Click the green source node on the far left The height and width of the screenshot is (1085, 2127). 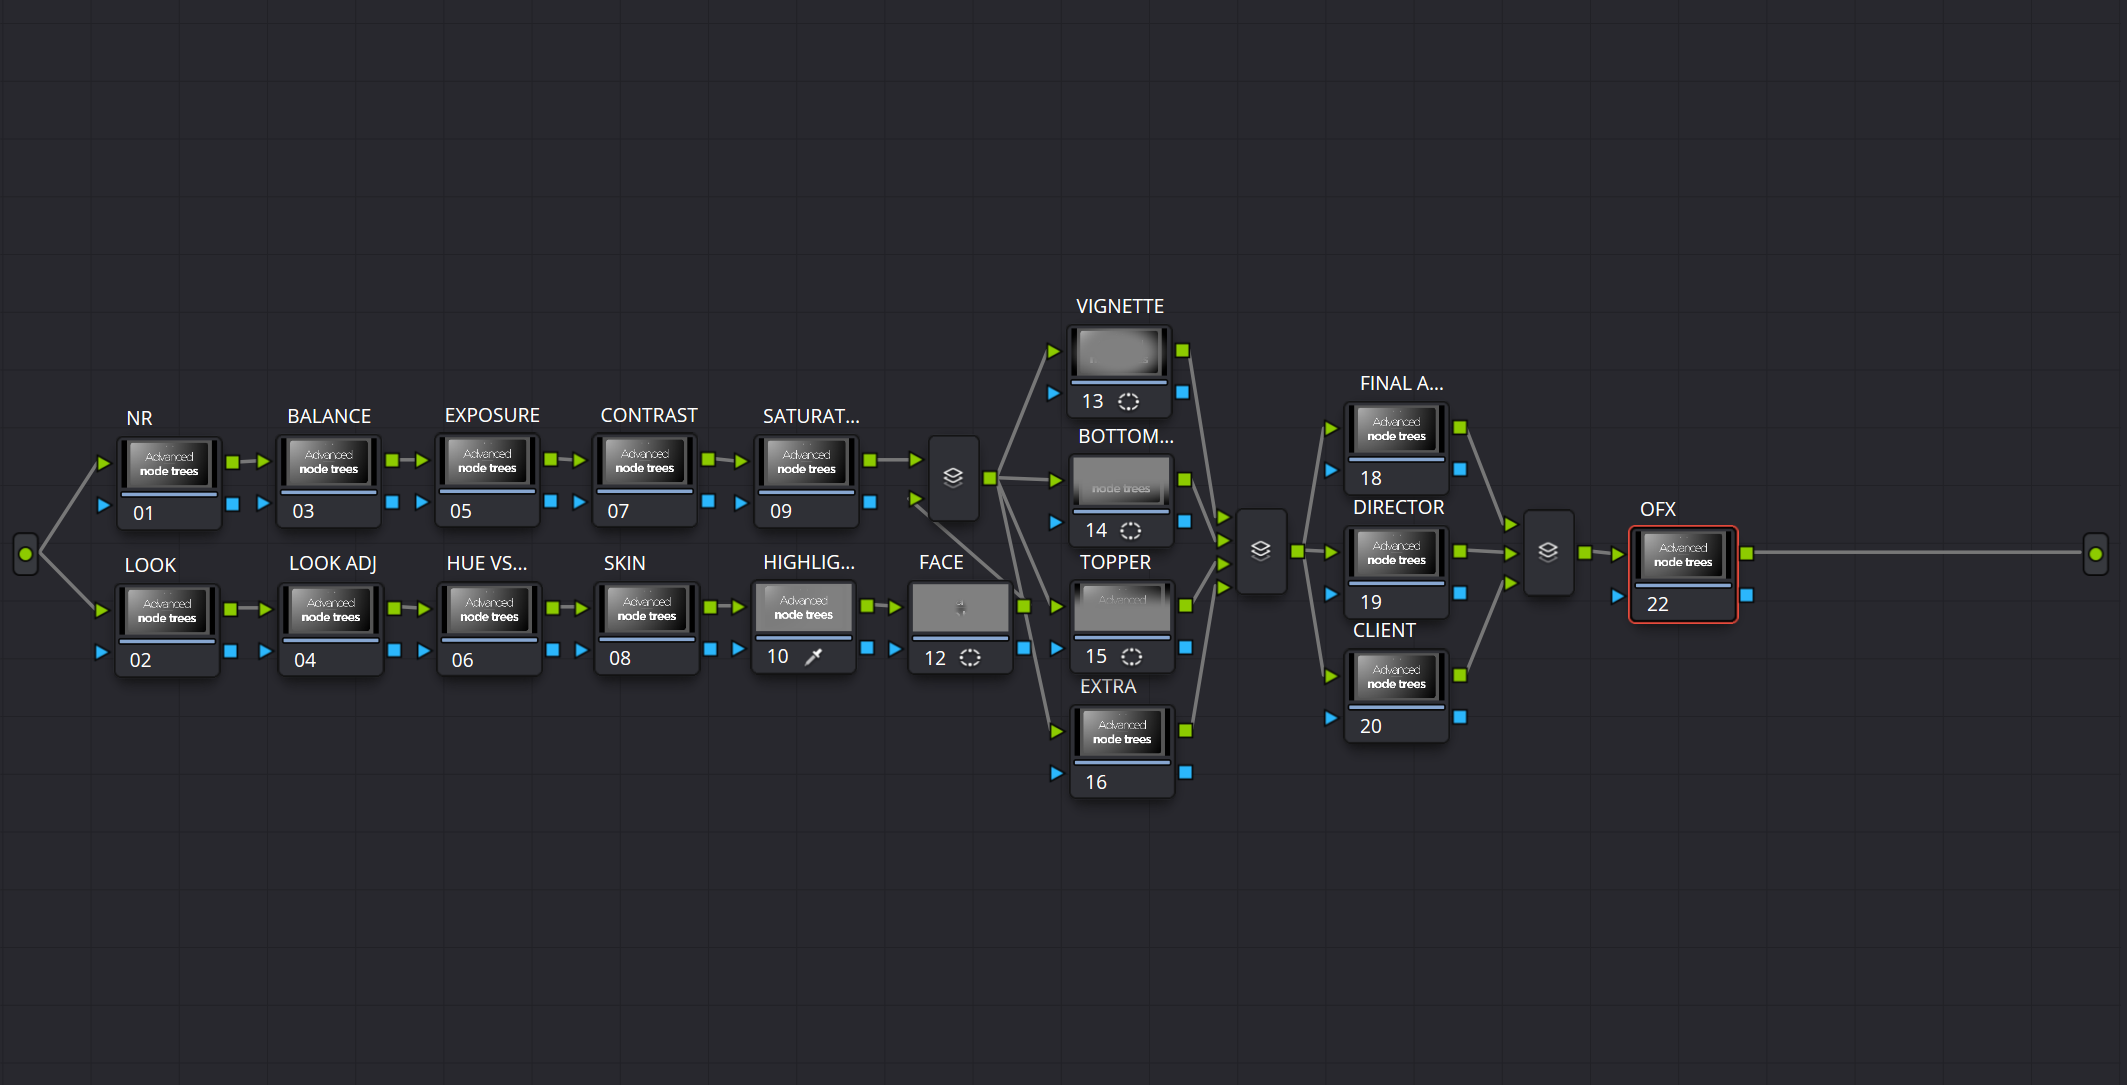tap(26, 553)
